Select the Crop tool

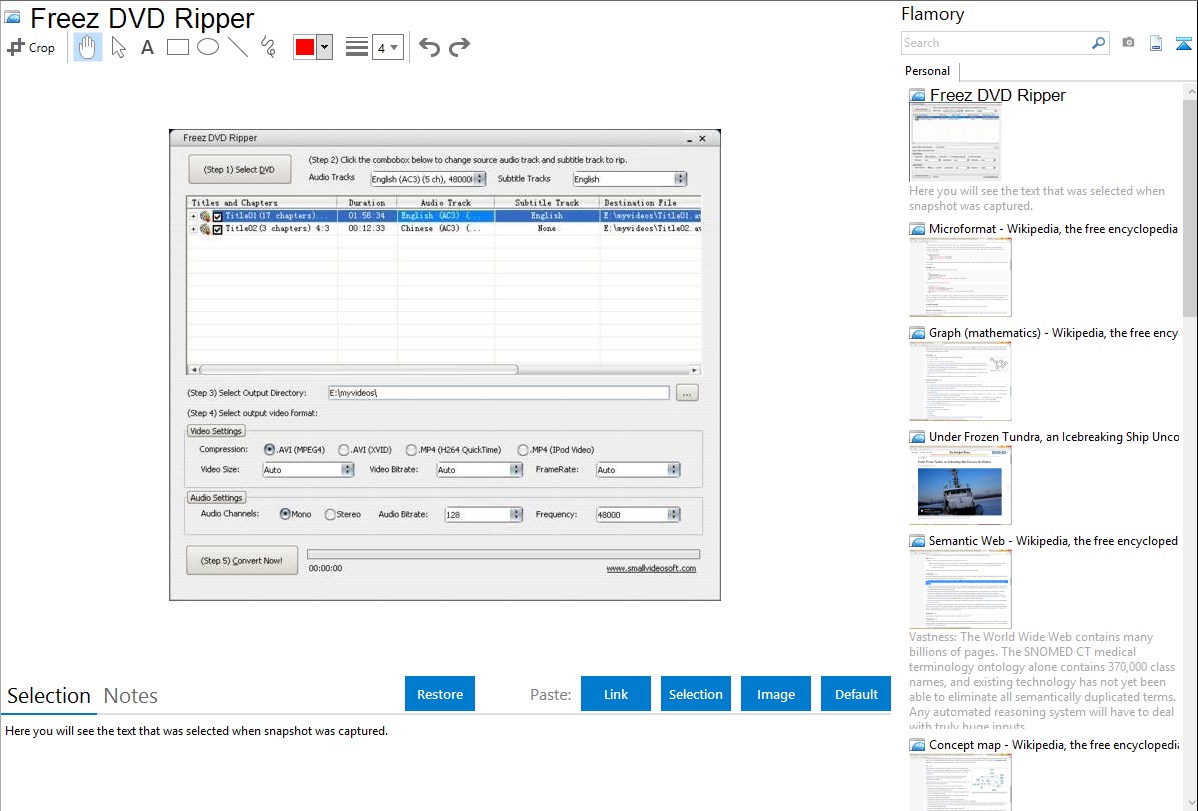coord(31,47)
